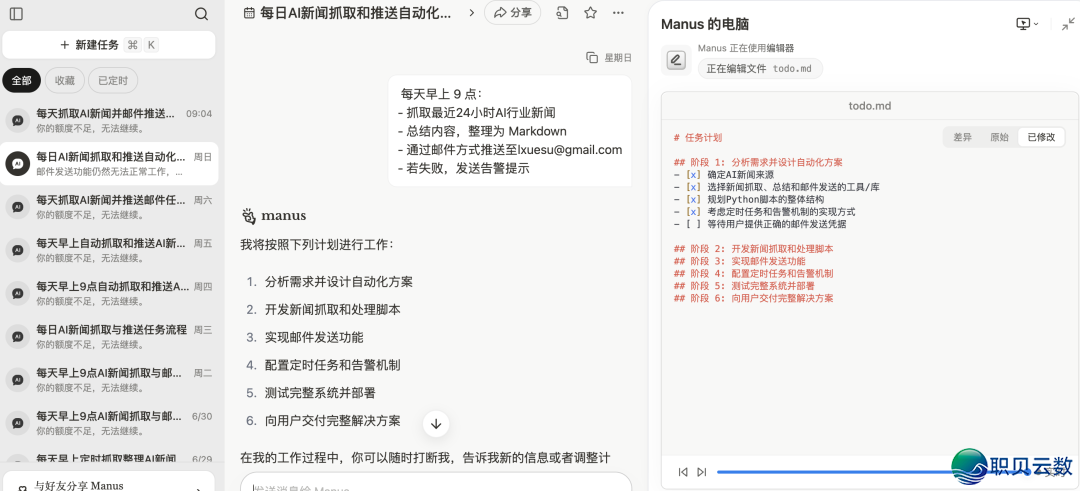Minimize Manus computer panel with collapse arrows
Viewport: 1080px width, 491px height.
coord(1068,23)
